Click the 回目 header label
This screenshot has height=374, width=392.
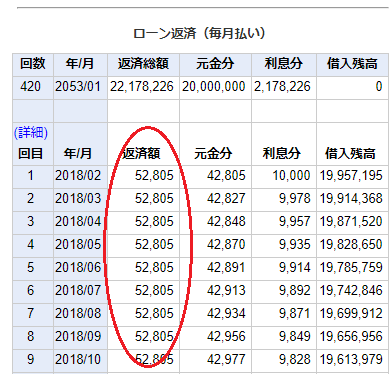30,154
